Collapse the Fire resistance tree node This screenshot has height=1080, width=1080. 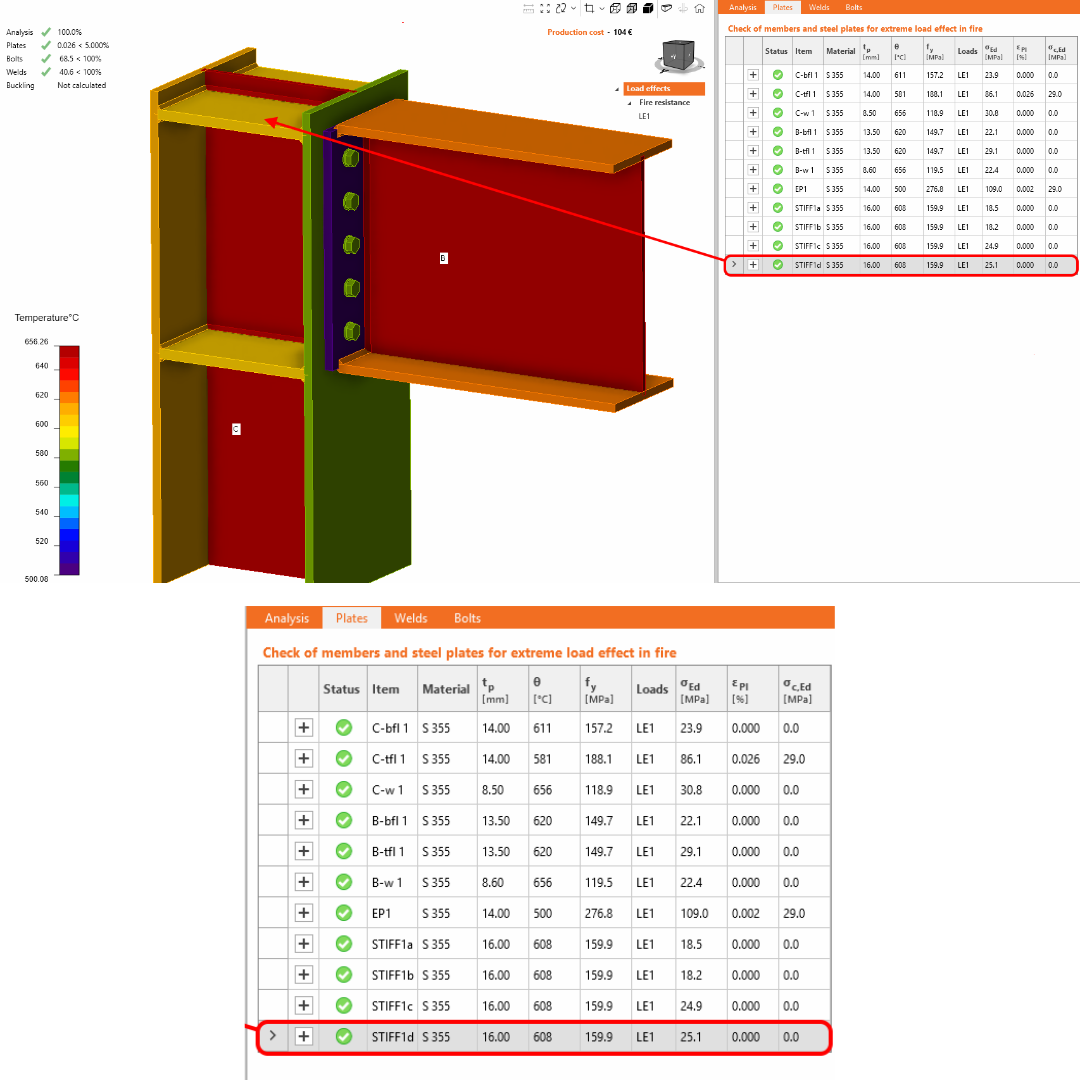tap(630, 103)
